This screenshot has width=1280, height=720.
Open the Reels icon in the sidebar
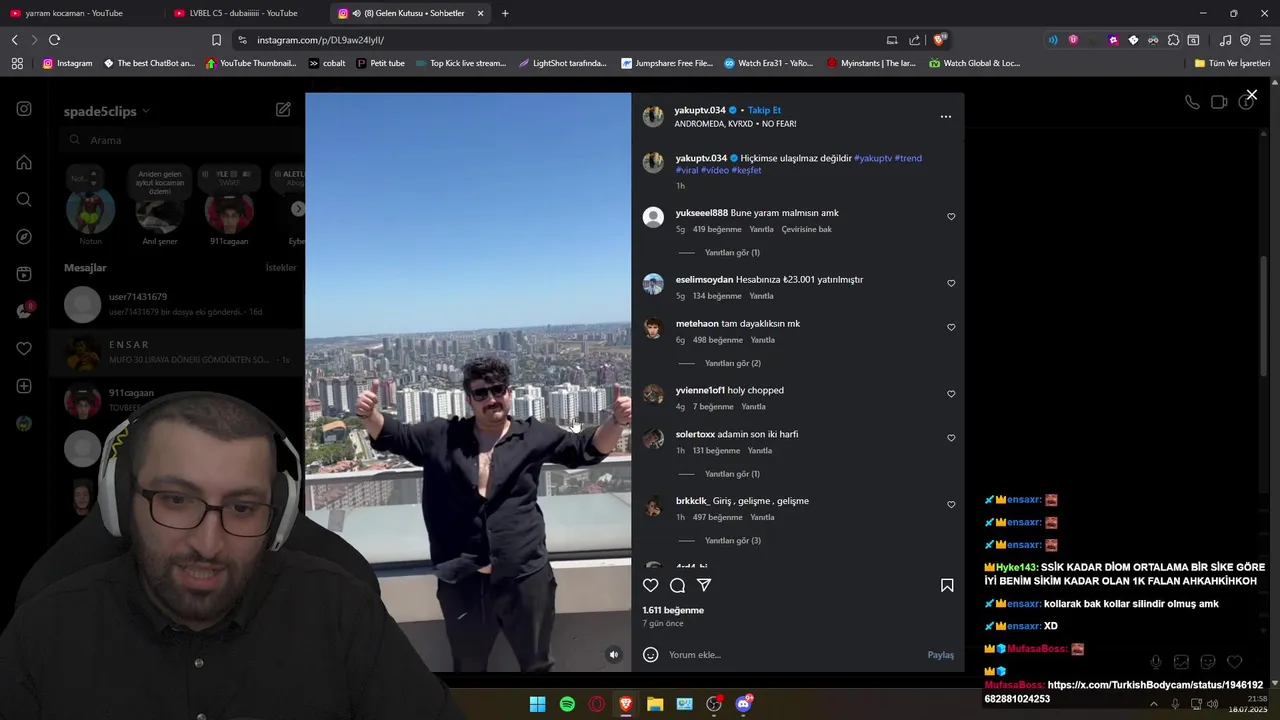coord(24,274)
